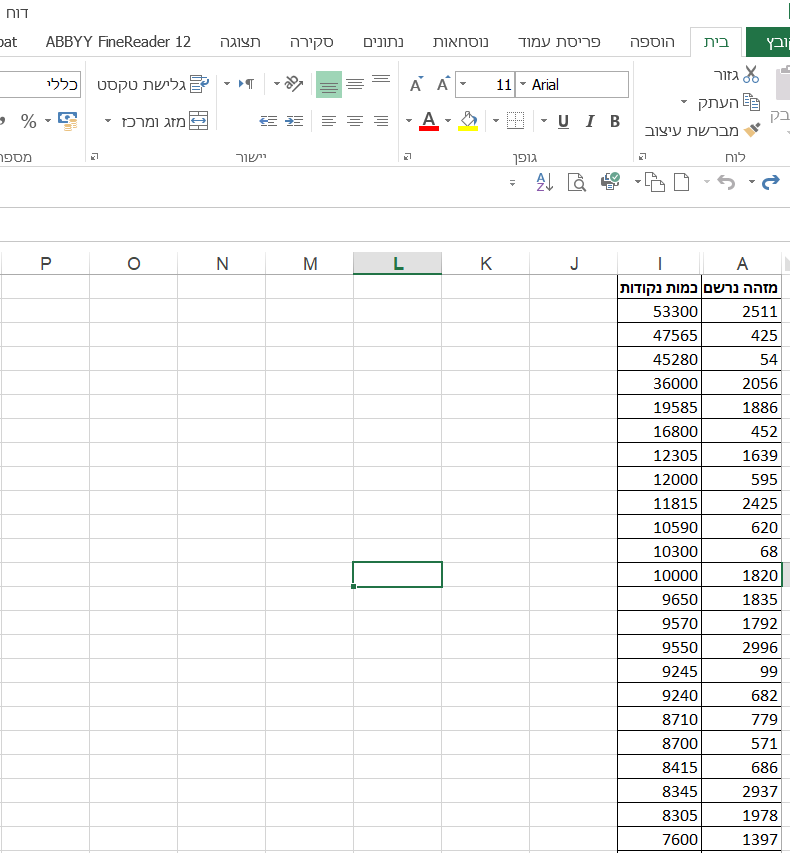Switch to the Insert (הוספה) tab

(652, 42)
